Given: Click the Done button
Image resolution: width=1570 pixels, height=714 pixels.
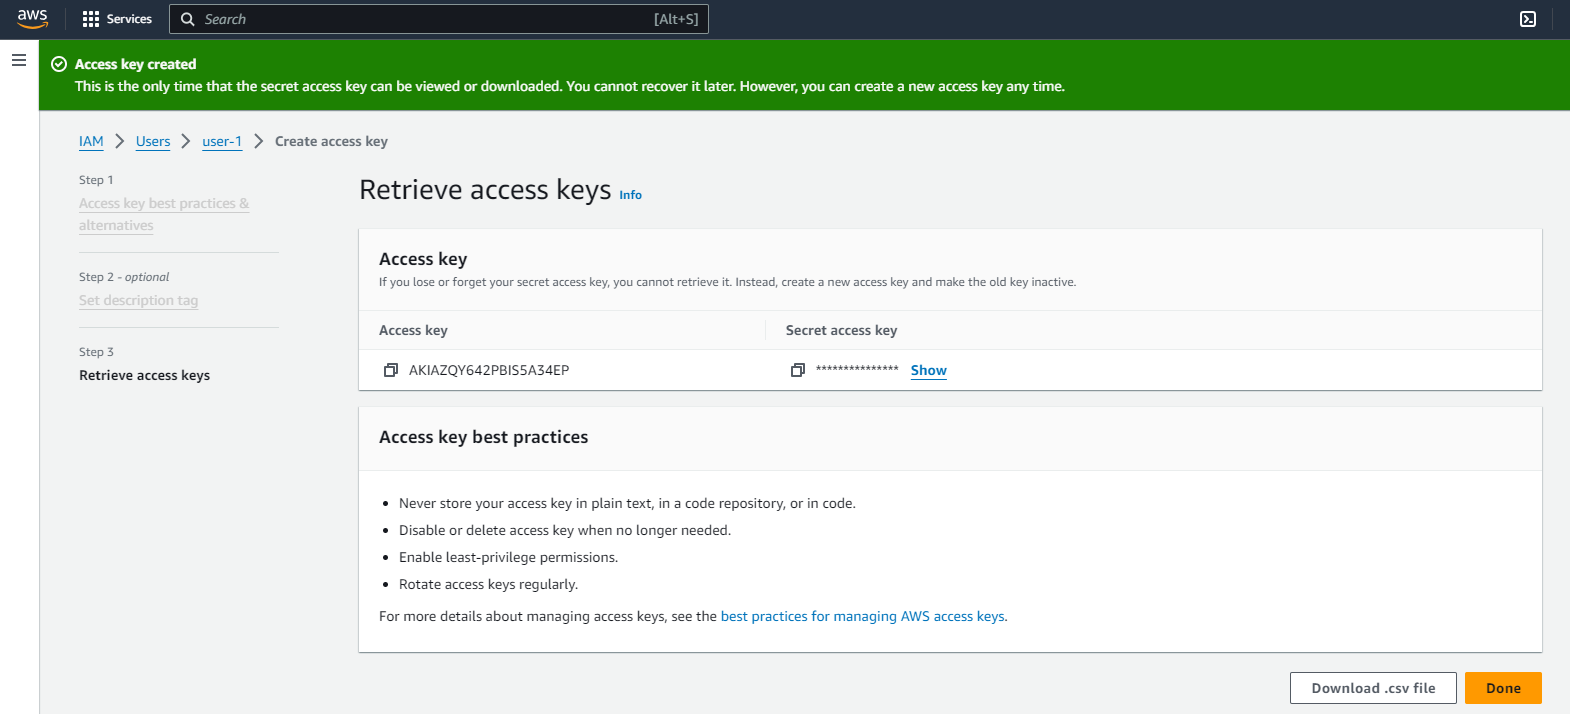Looking at the screenshot, I should tap(1503, 688).
